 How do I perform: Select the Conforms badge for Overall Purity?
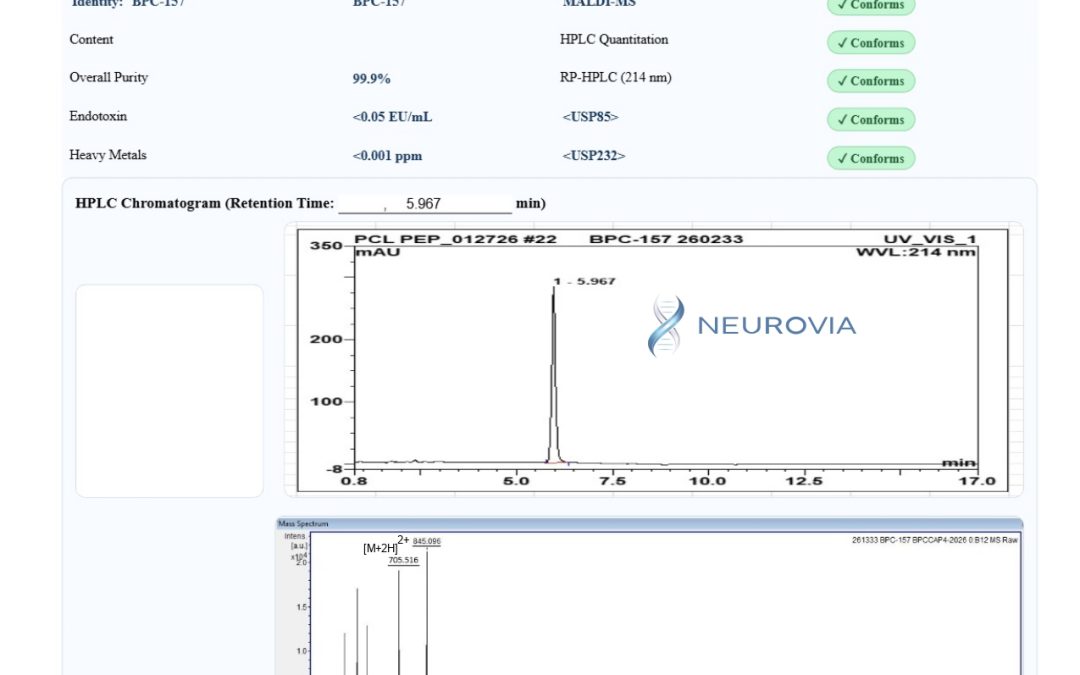(871, 81)
